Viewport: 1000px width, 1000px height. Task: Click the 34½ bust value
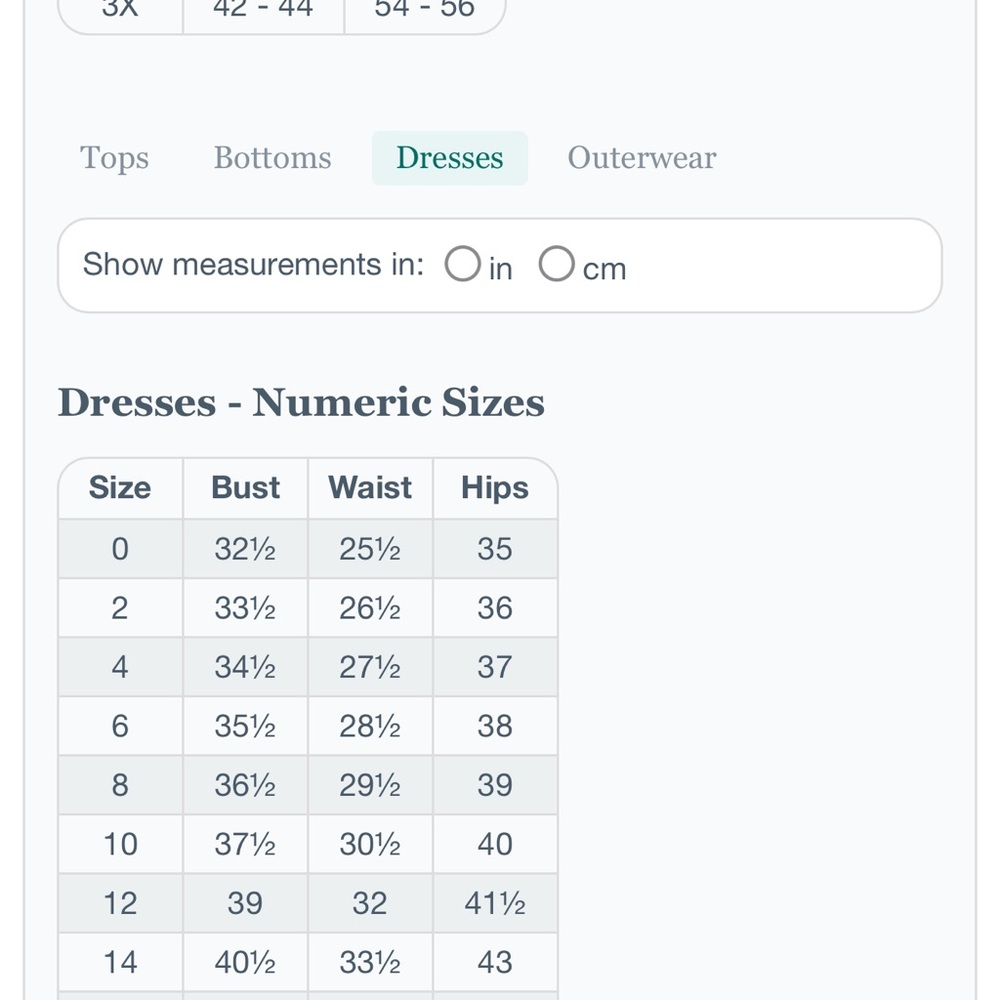tap(246, 667)
